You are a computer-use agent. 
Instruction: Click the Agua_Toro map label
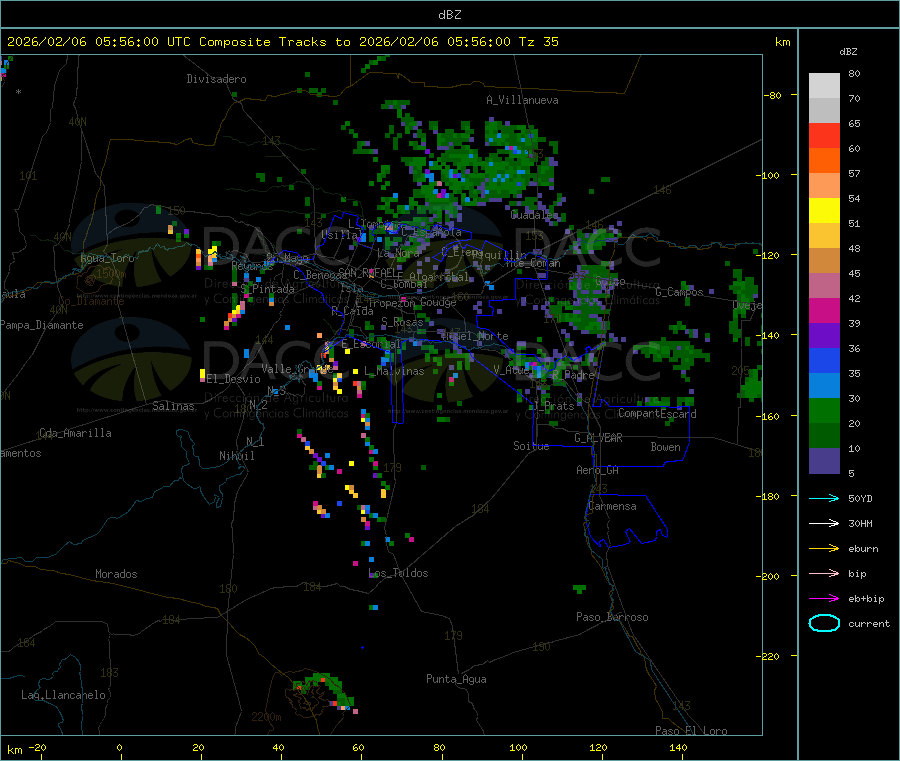[107, 258]
